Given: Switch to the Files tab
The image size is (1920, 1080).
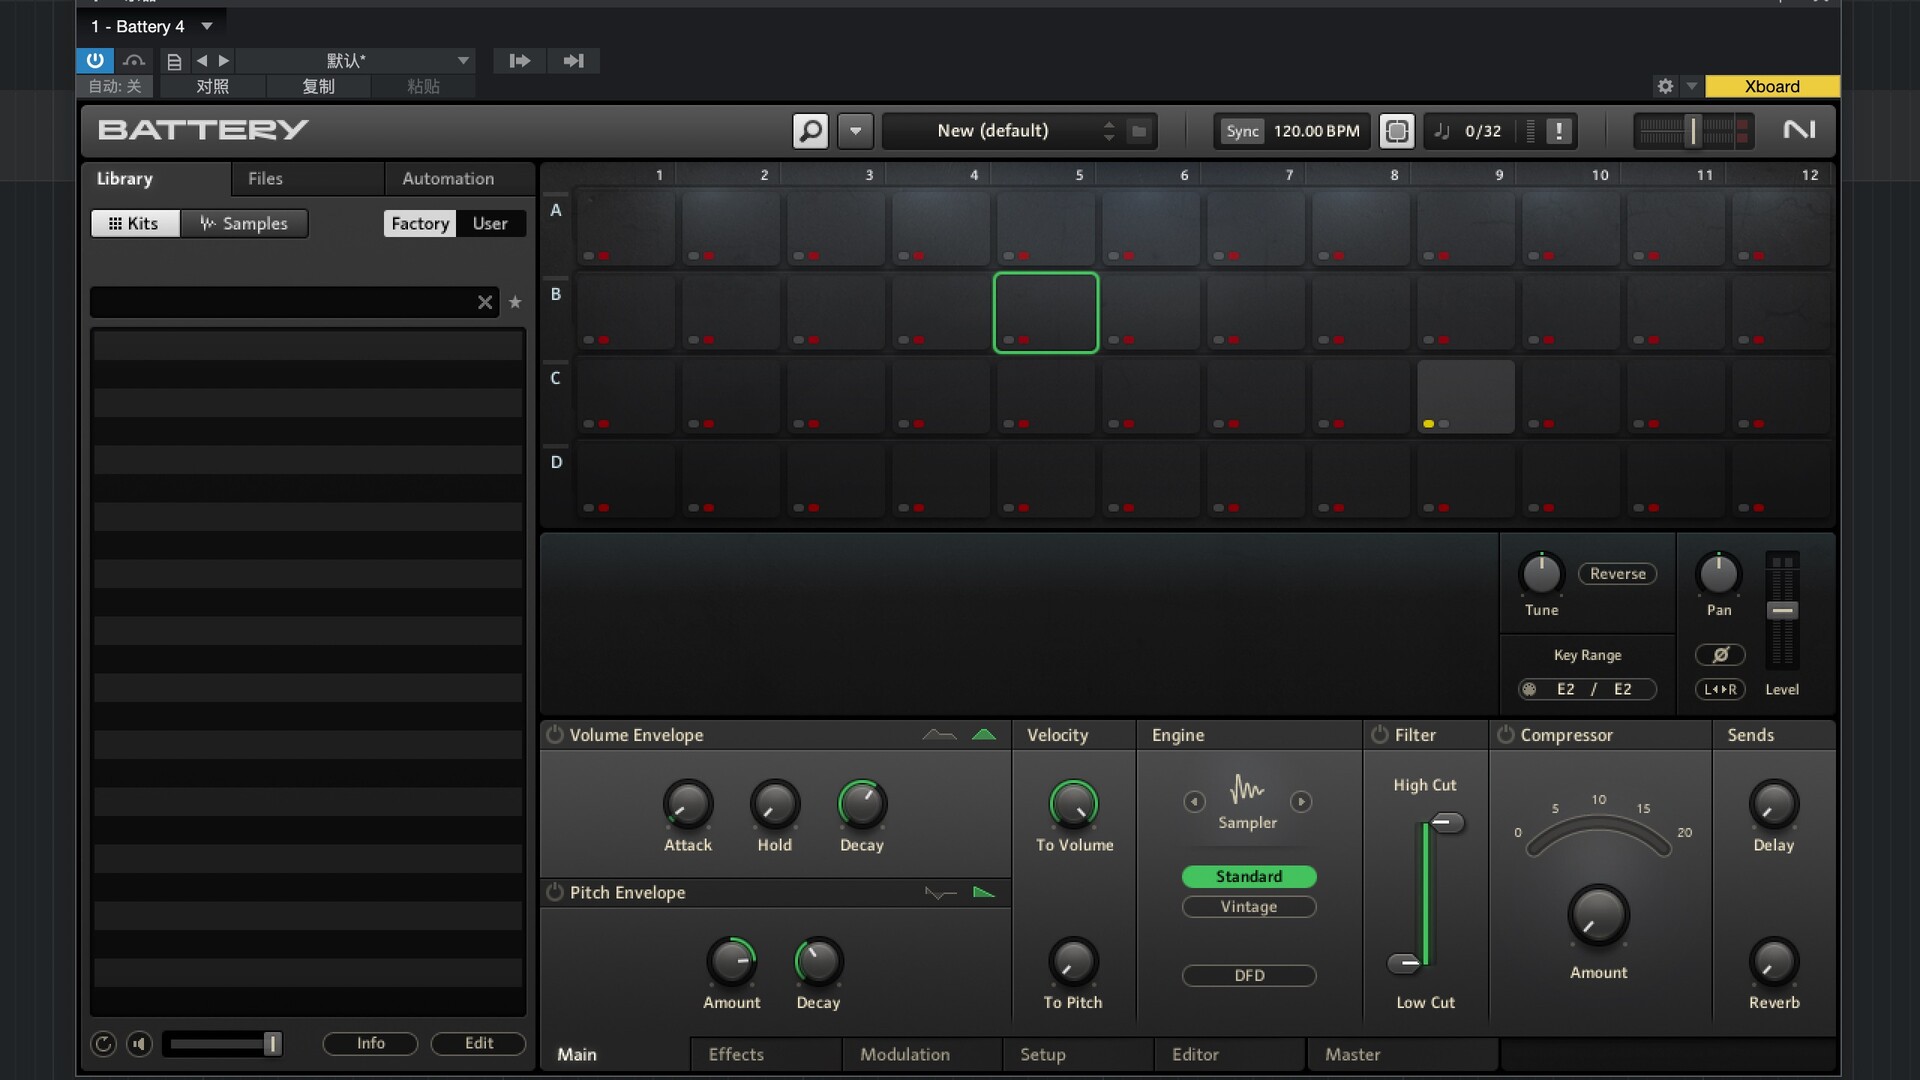Looking at the screenshot, I should pos(308,178).
